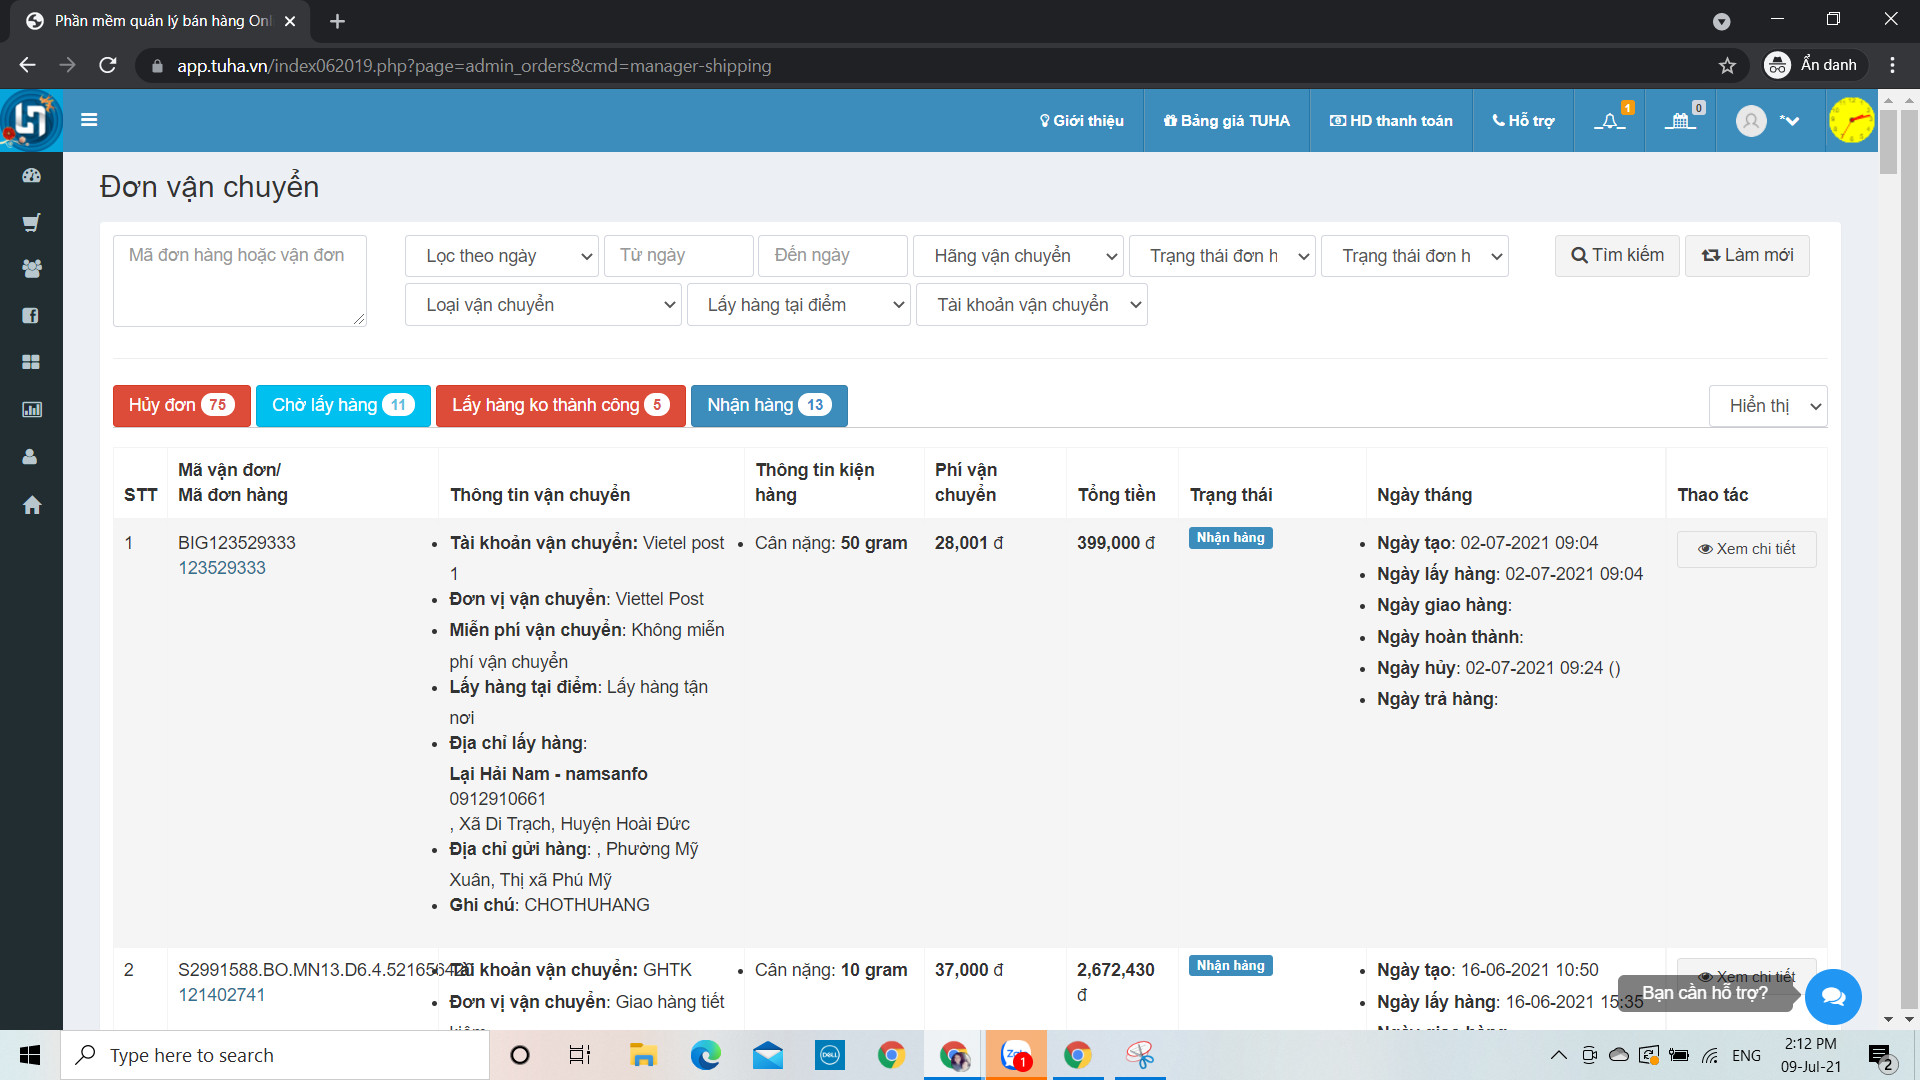Select the Chờ lấy hàng tab
Screen dimensions: 1920x1080
(x=342, y=405)
